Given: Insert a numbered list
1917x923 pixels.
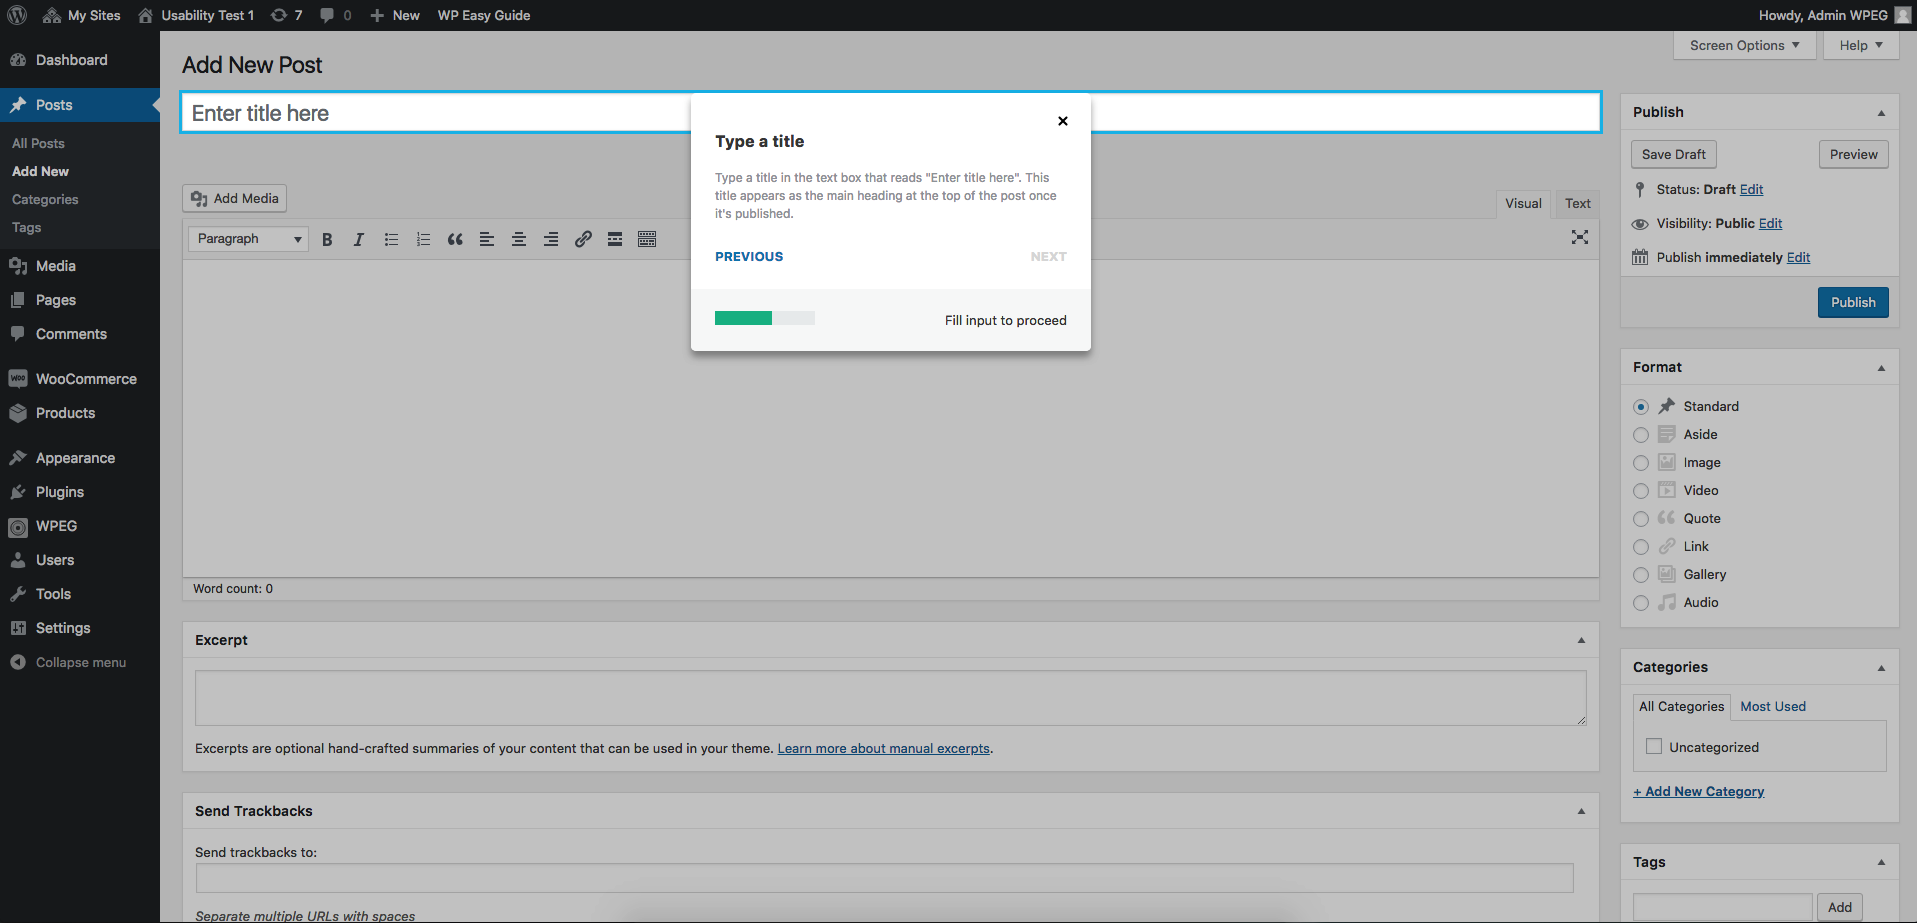Looking at the screenshot, I should (x=423, y=239).
